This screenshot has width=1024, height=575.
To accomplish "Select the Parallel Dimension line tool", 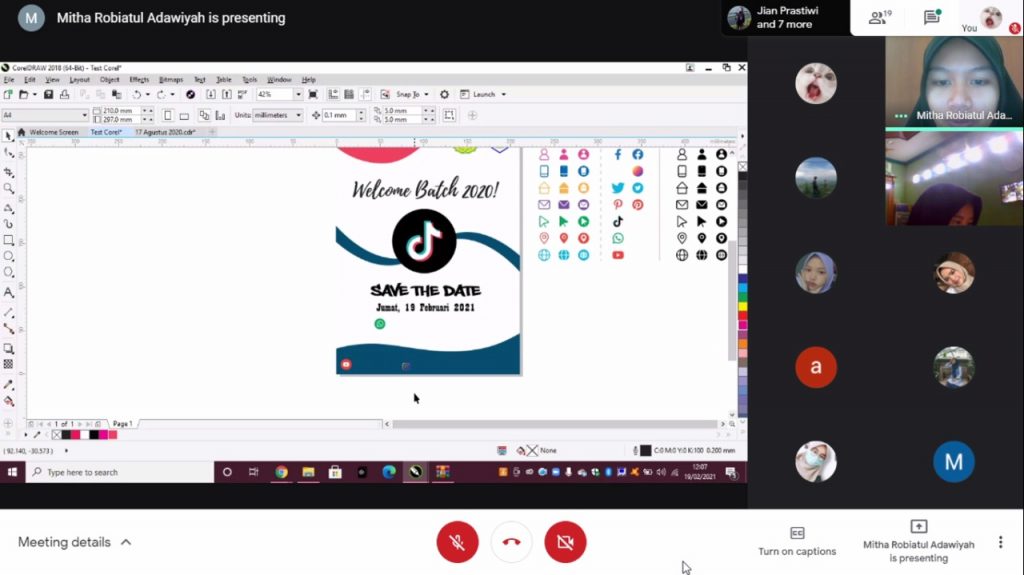I will click(8, 312).
